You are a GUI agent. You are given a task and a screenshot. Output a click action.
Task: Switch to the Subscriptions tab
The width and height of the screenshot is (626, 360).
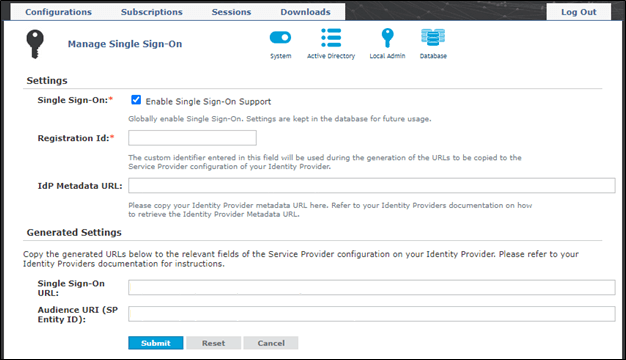[152, 12]
